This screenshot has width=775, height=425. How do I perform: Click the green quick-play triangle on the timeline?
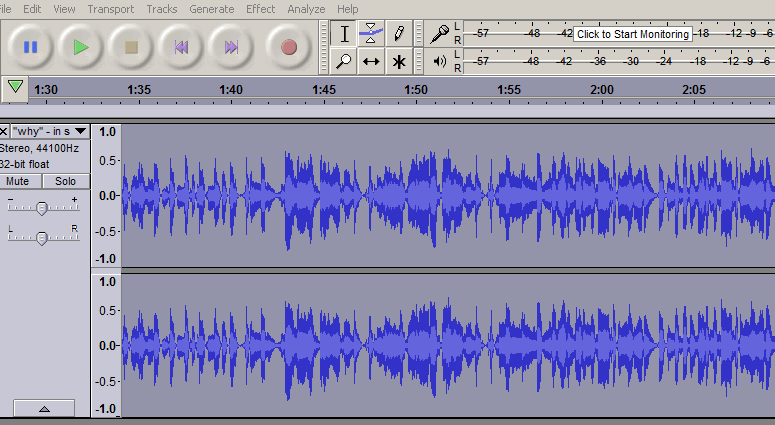15,87
